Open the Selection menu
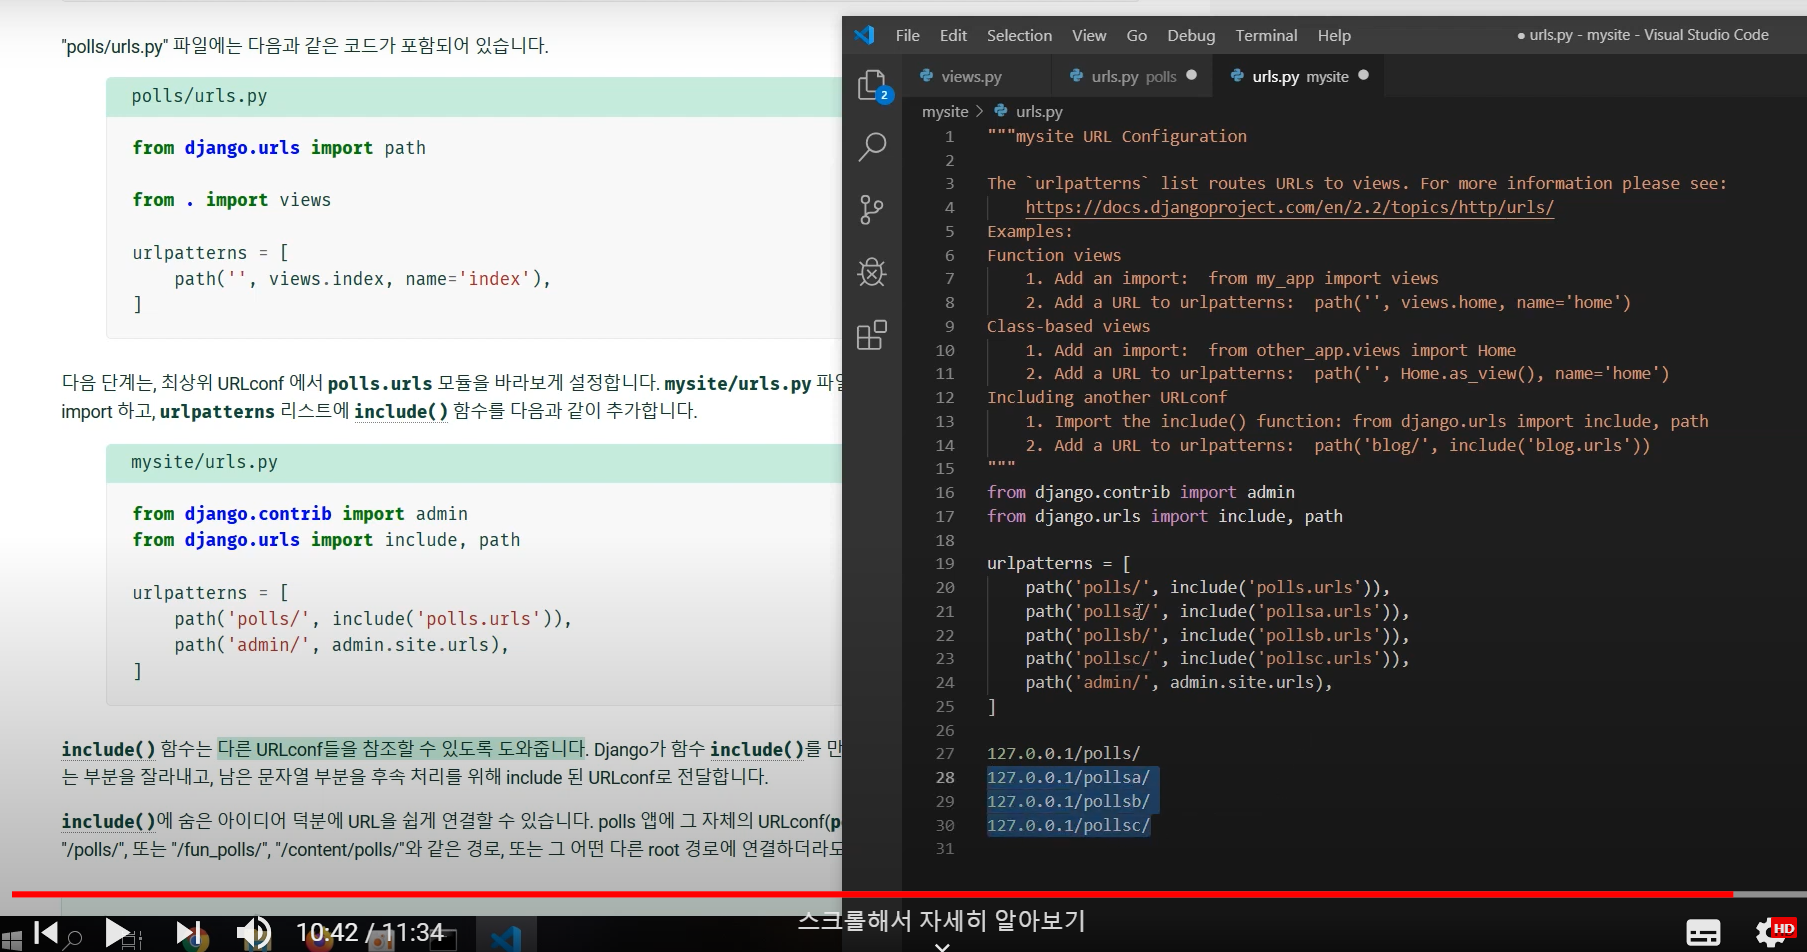Viewport: 1807px width, 952px height. (x=1019, y=35)
